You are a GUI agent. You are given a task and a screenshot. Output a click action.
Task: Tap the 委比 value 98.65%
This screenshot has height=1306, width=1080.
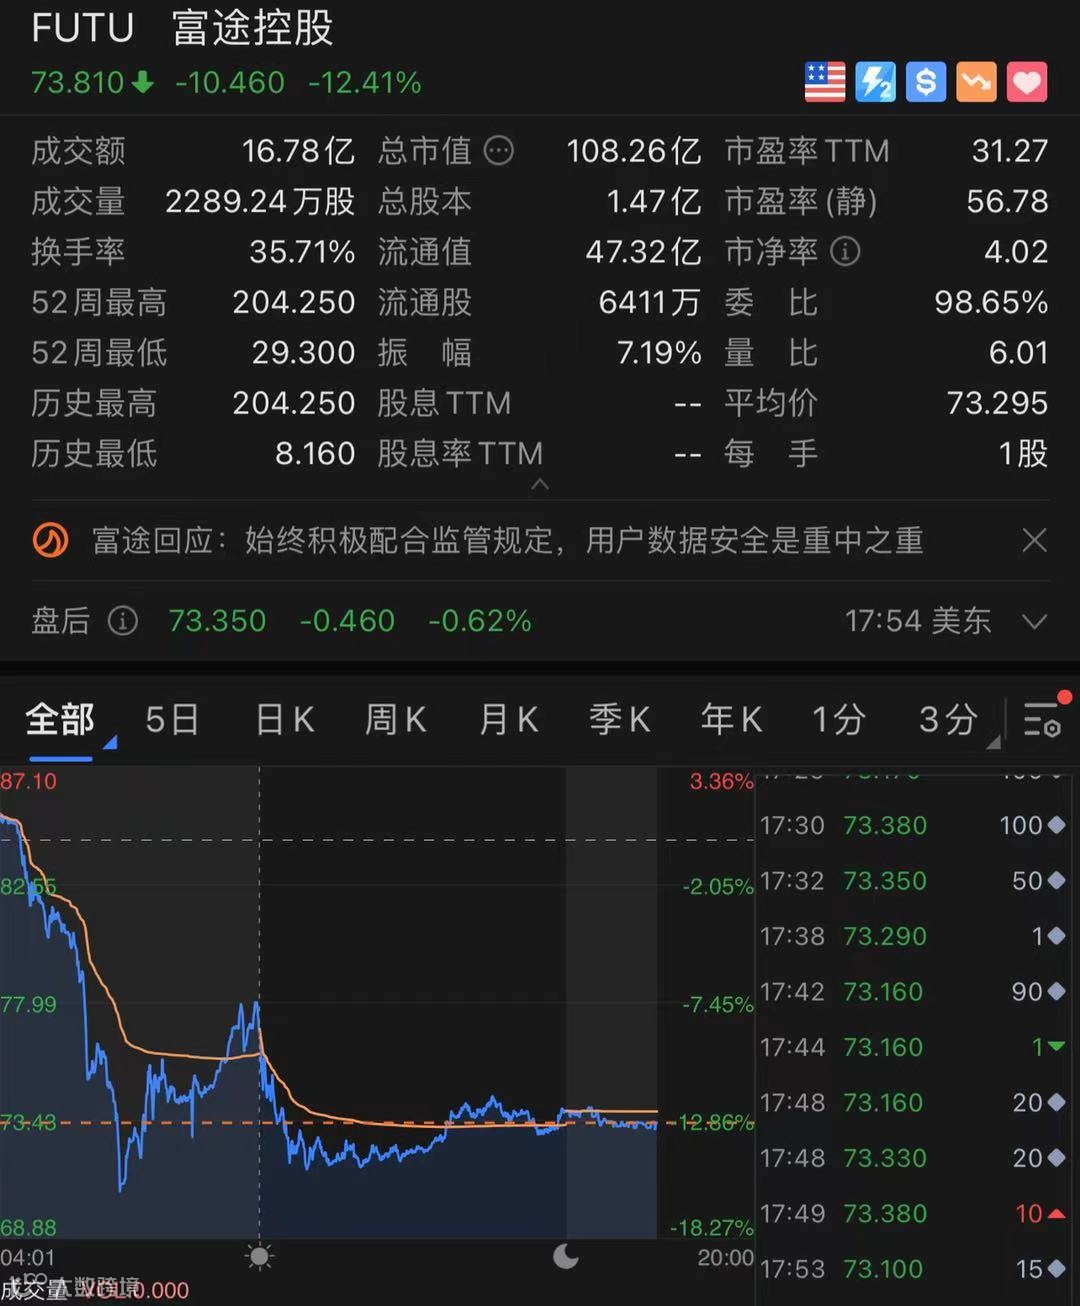(991, 302)
